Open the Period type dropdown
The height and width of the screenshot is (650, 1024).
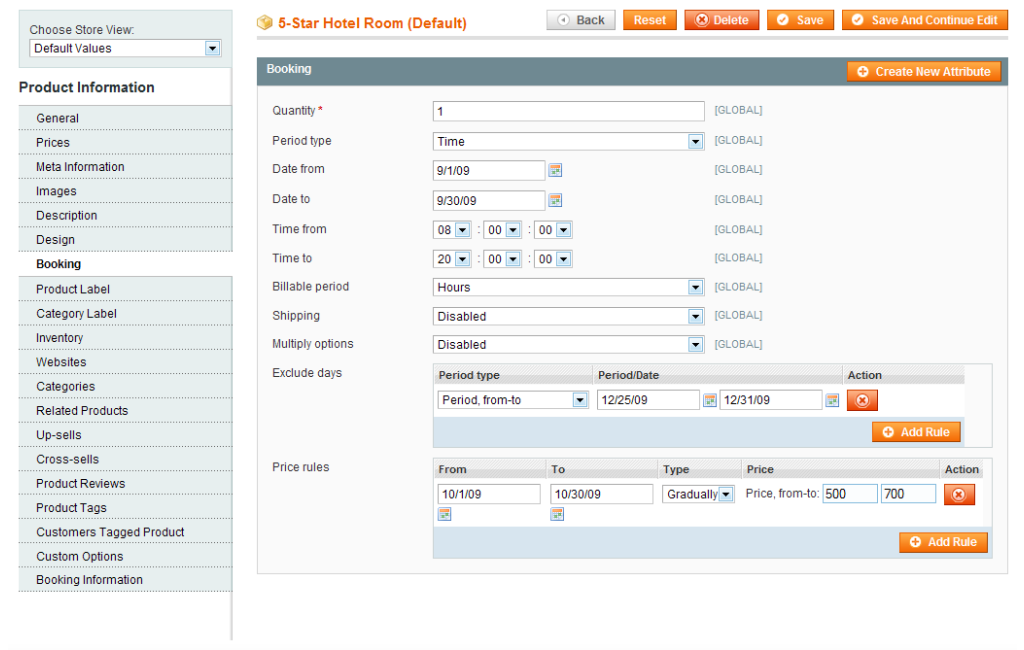[x=568, y=141]
